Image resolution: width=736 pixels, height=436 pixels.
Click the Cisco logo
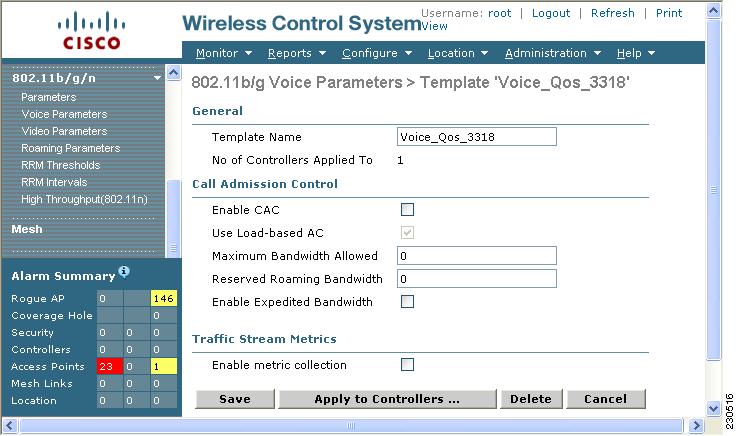tap(92, 31)
